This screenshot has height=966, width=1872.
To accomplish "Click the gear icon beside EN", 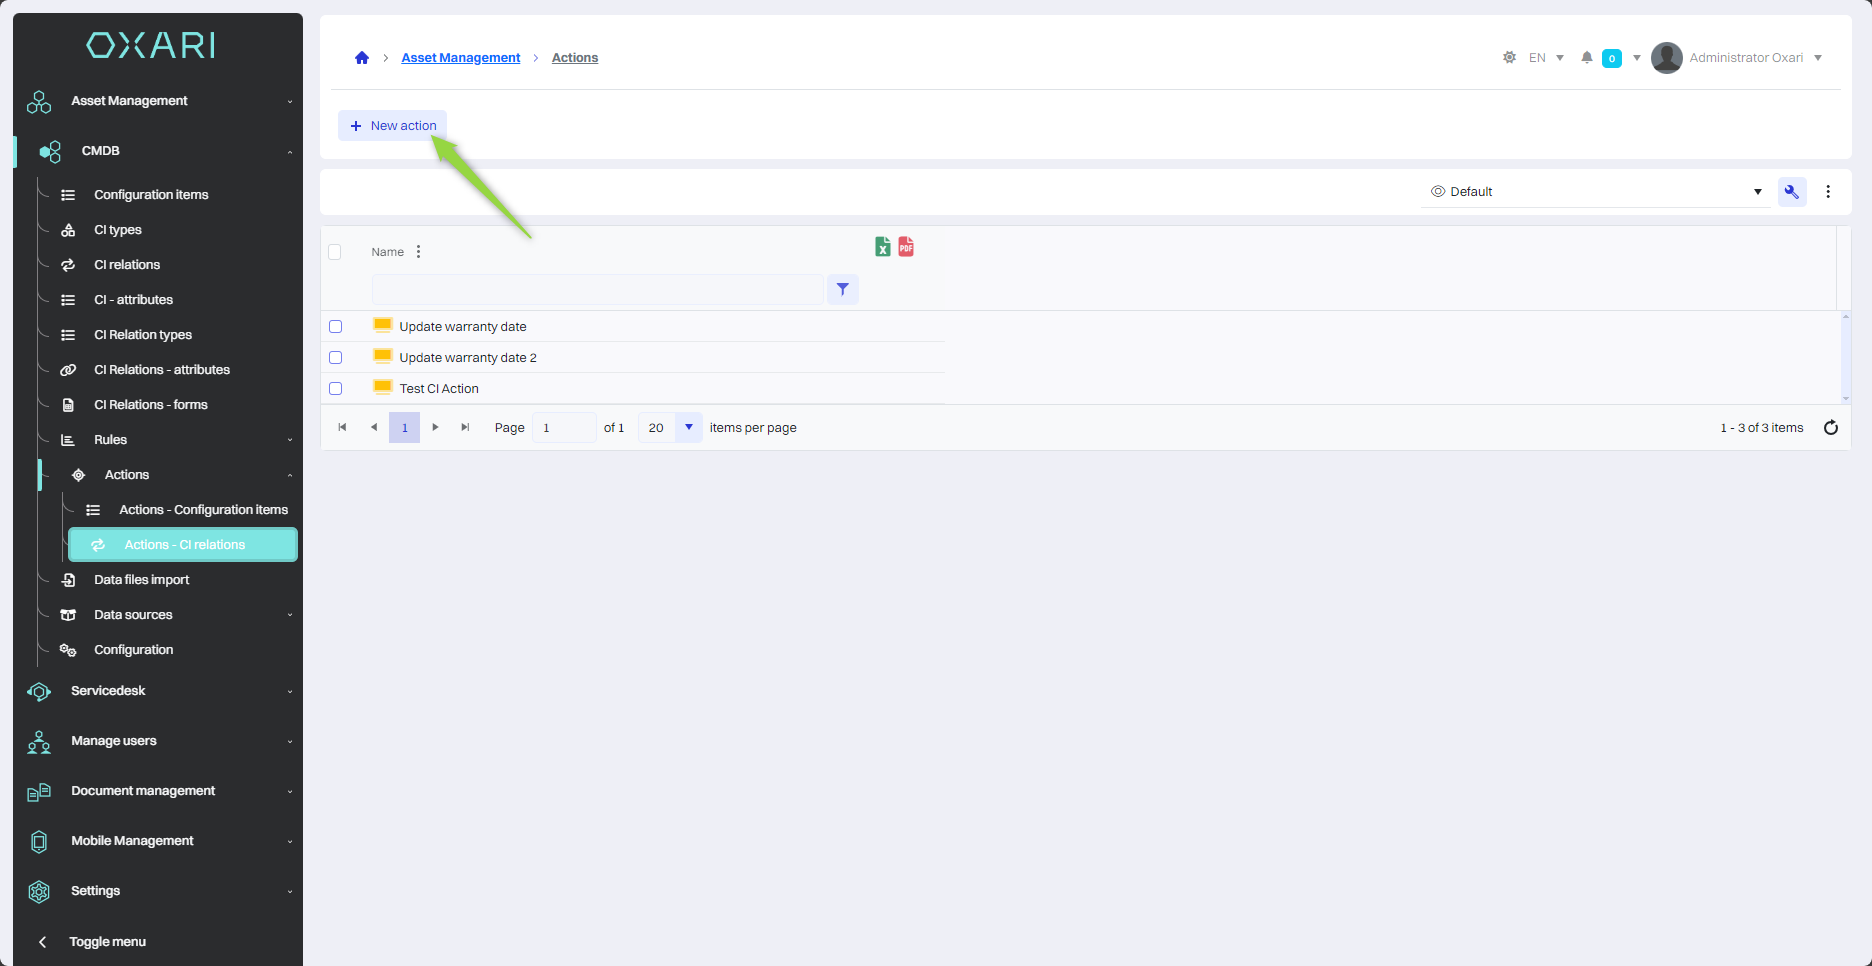I will click(1509, 58).
